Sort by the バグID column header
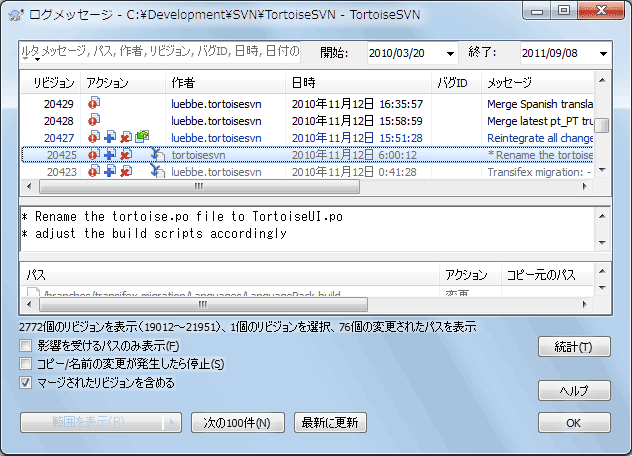This screenshot has height=456, width=632. tap(456, 83)
